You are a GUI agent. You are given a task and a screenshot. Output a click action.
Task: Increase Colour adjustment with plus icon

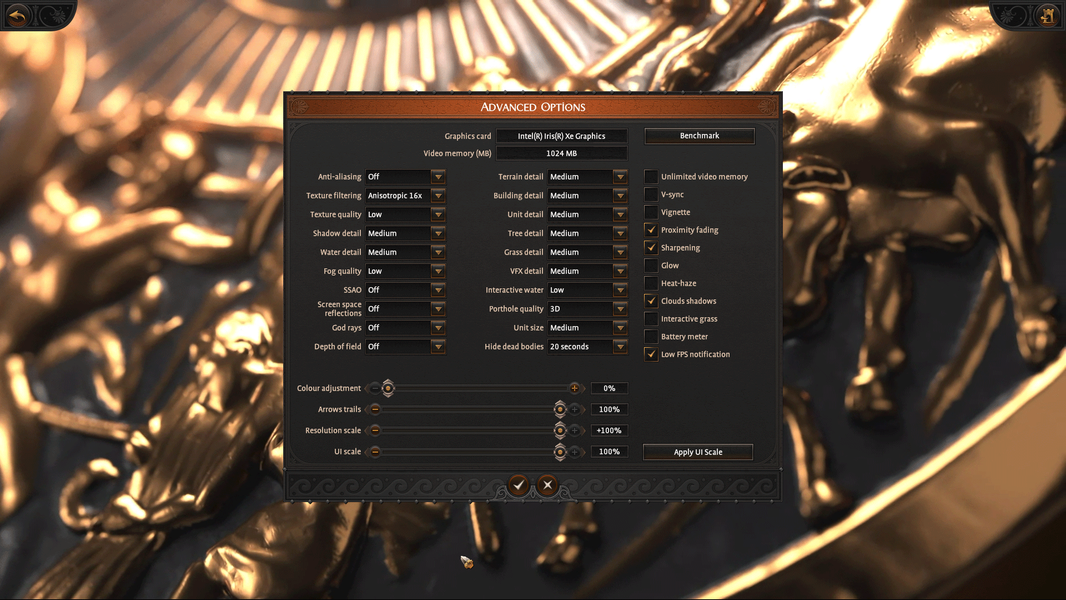coord(574,388)
